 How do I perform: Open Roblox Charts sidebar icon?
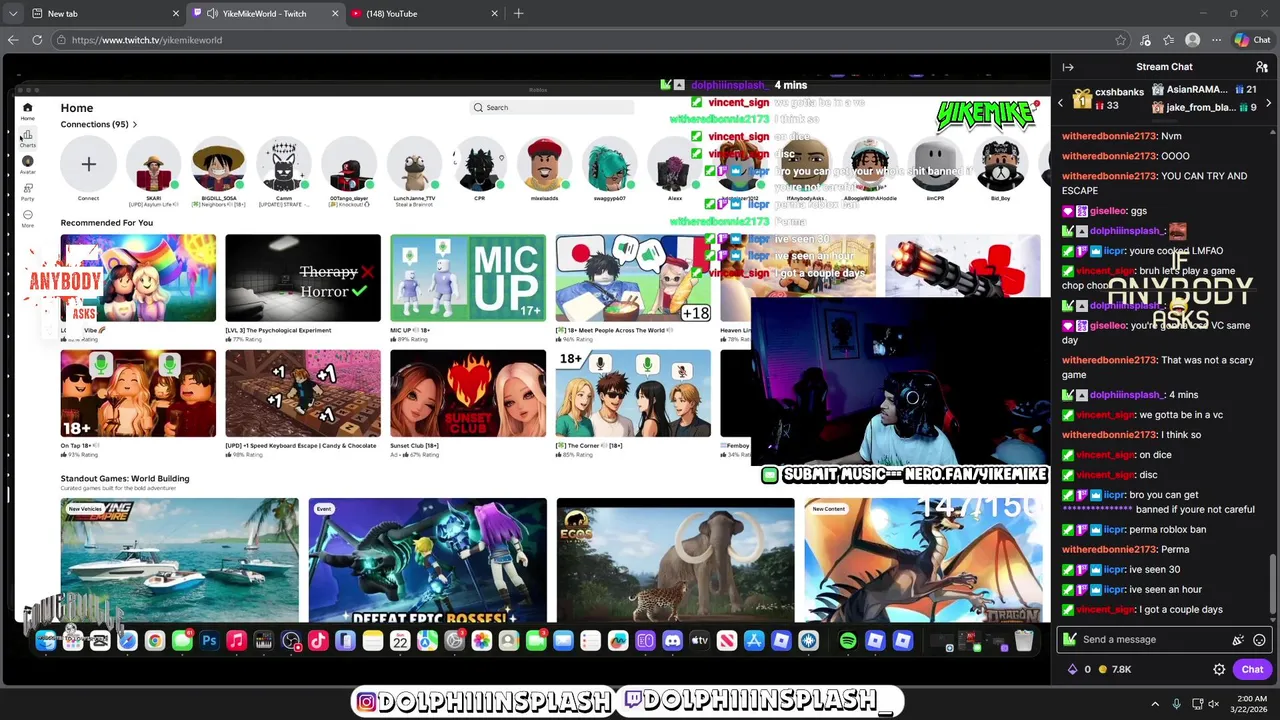click(x=27, y=137)
